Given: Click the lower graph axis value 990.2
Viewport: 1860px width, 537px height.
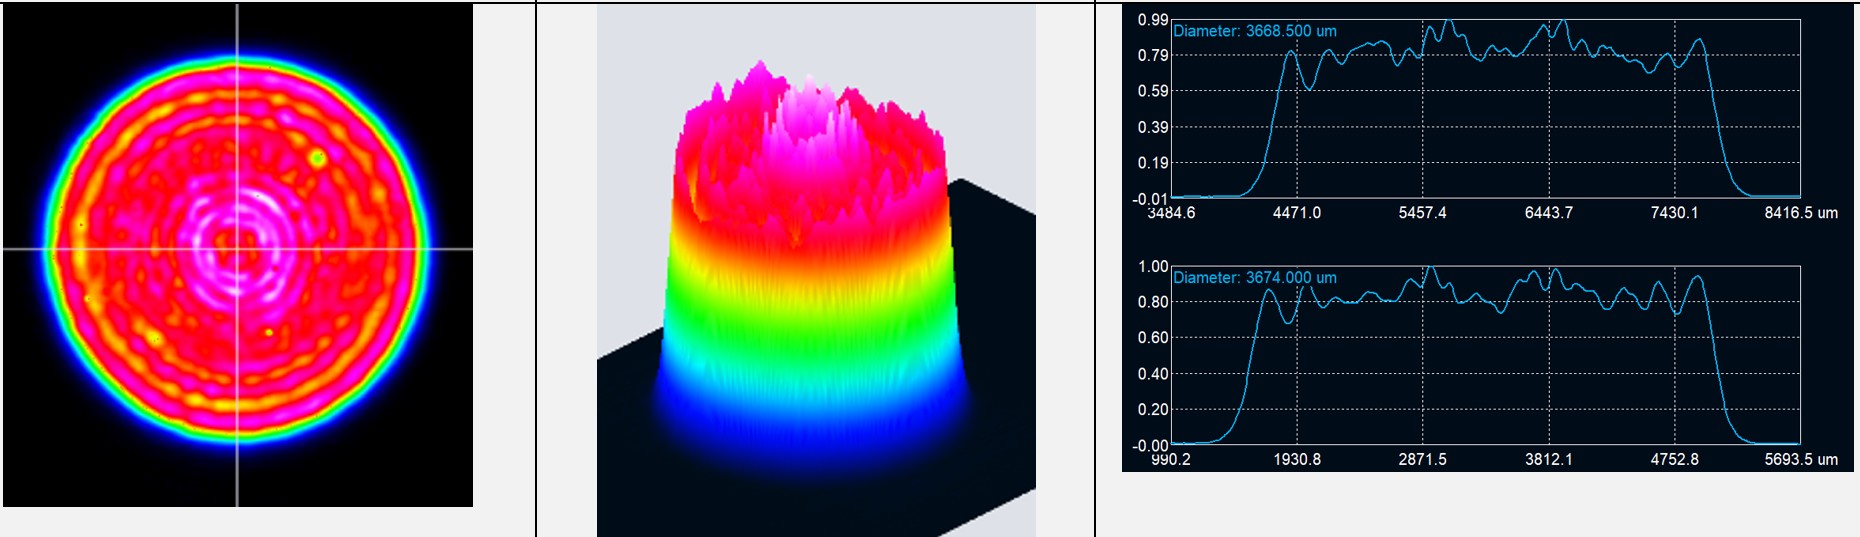Looking at the screenshot, I should tap(1172, 459).
